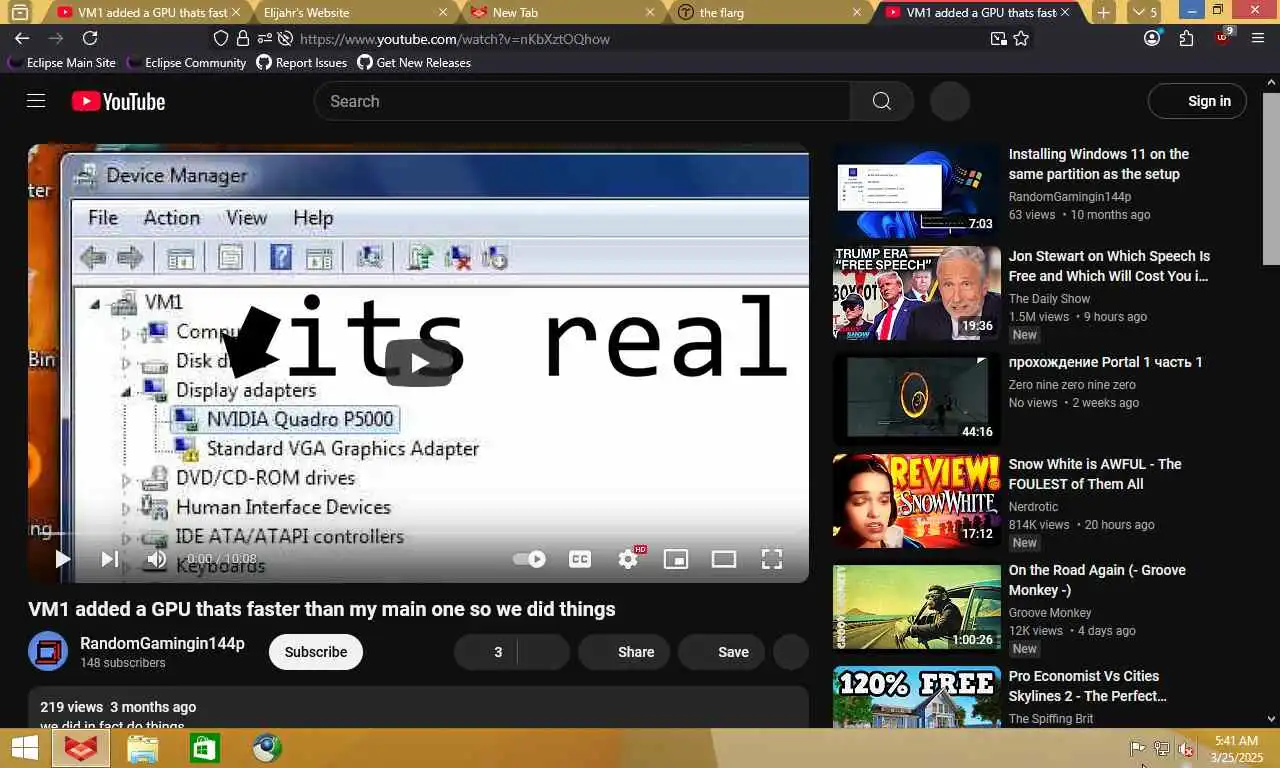Image resolution: width=1280 pixels, height=768 pixels.
Task: Open Jon Stewart Free Speech video title
Action: click(x=1109, y=266)
